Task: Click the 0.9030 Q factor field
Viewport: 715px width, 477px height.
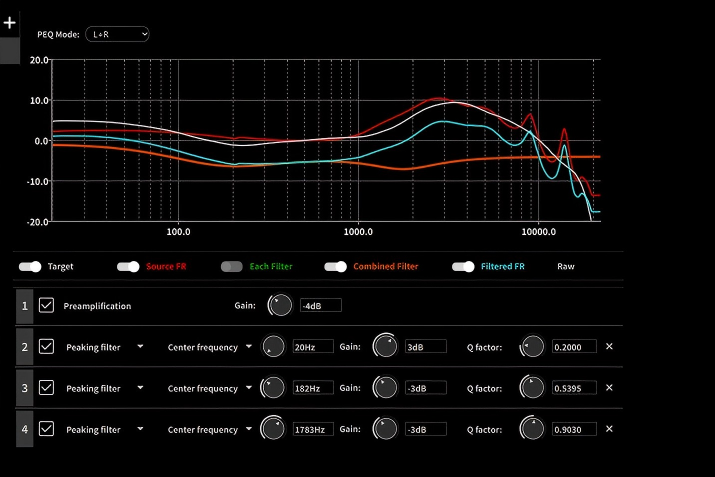Action: pyautogui.click(x=573, y=429)
